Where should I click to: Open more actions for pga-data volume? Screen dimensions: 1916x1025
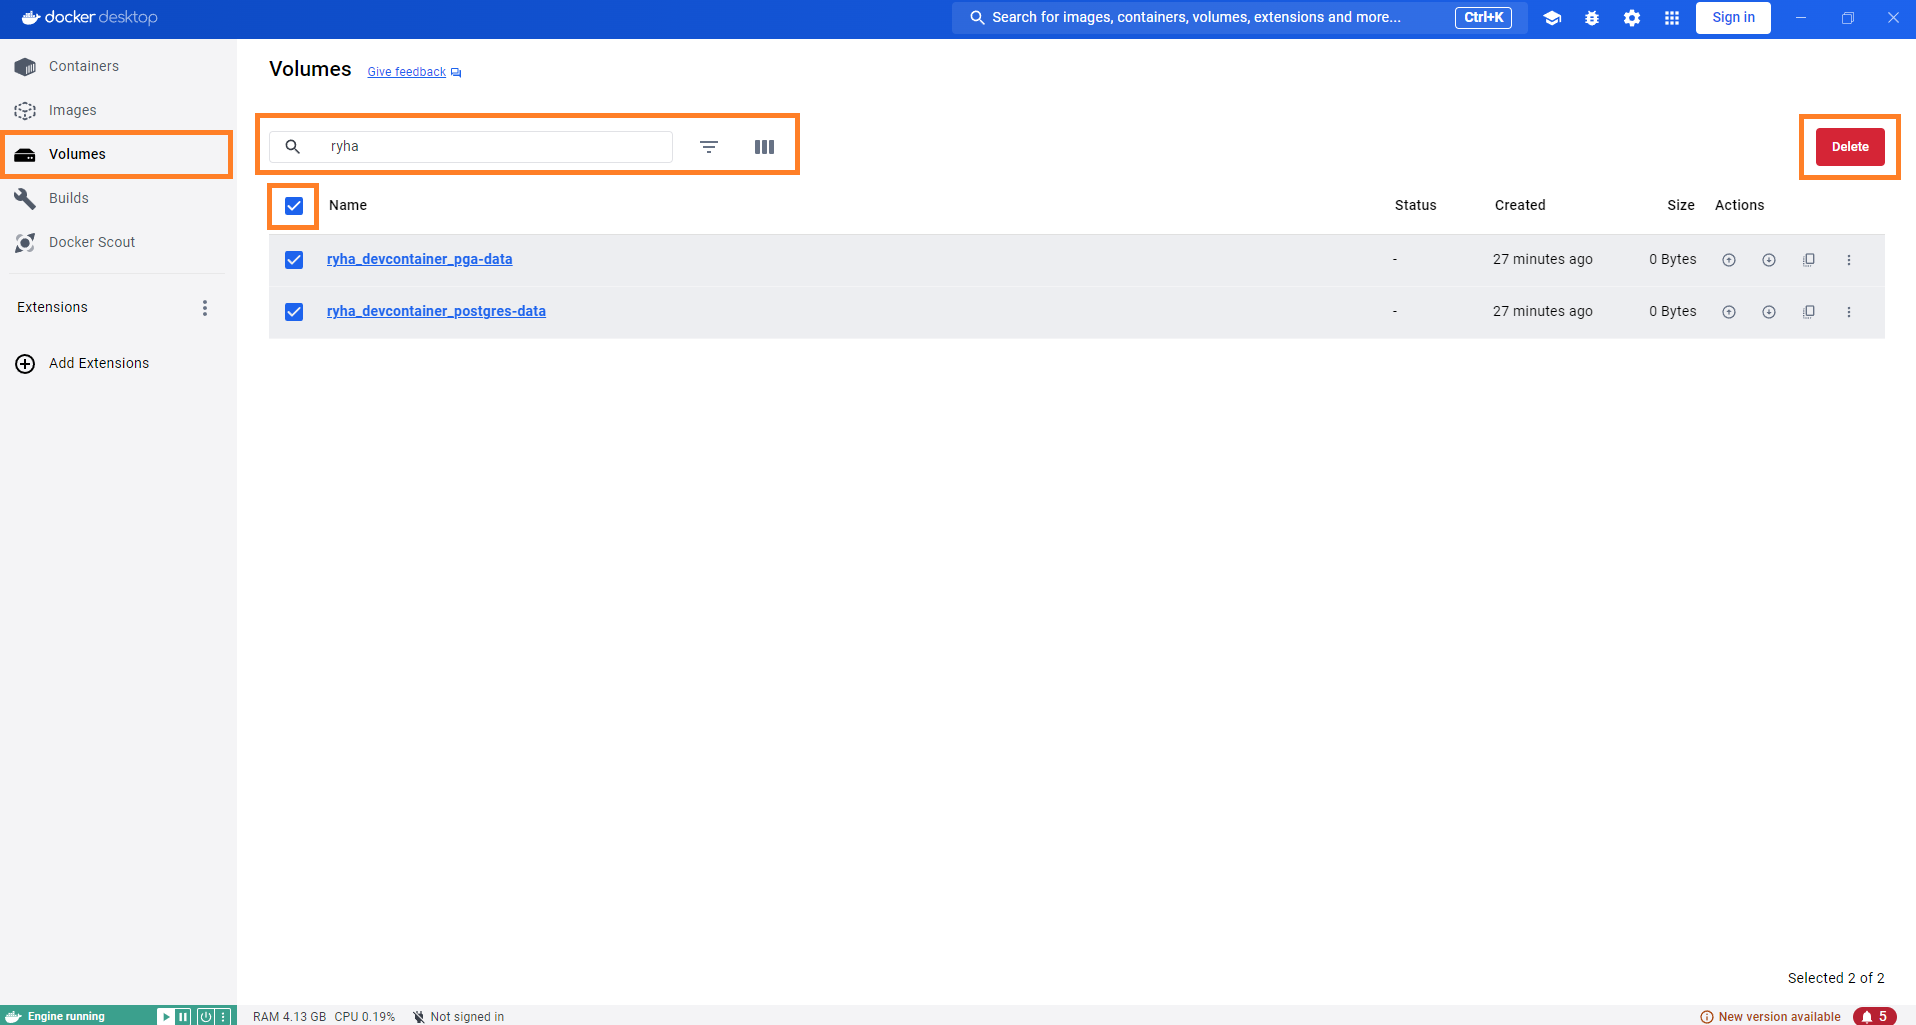click(1849, 260)
